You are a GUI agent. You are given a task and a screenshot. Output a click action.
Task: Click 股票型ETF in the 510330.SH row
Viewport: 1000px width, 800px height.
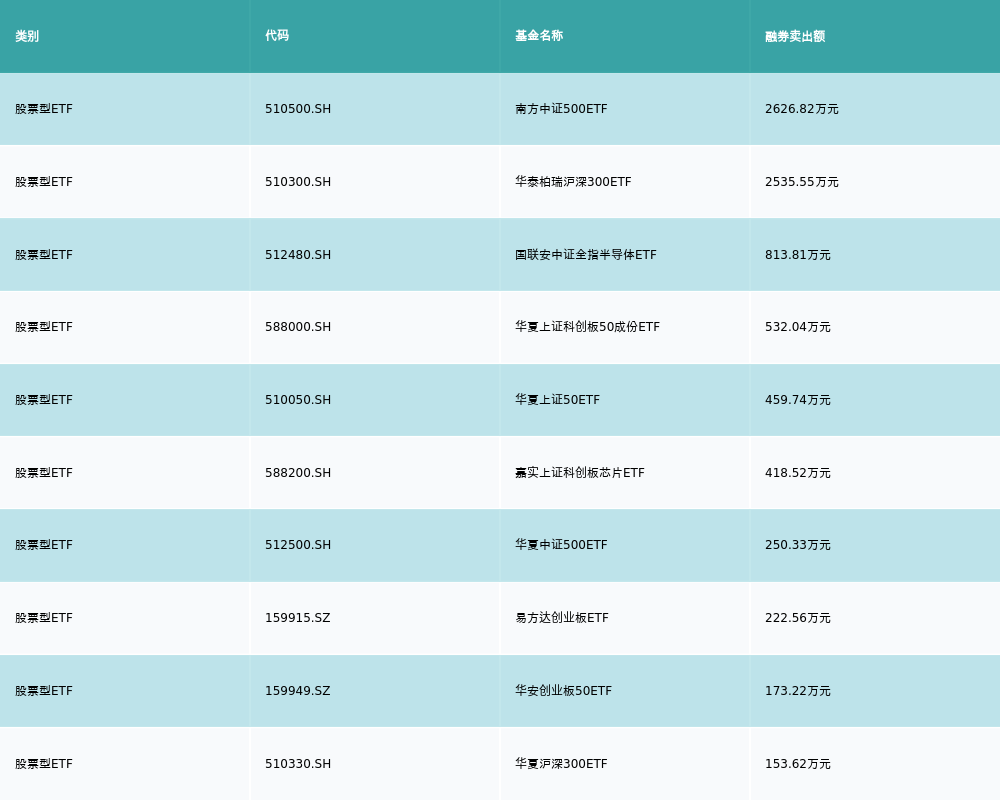click(x=44, y=764)
